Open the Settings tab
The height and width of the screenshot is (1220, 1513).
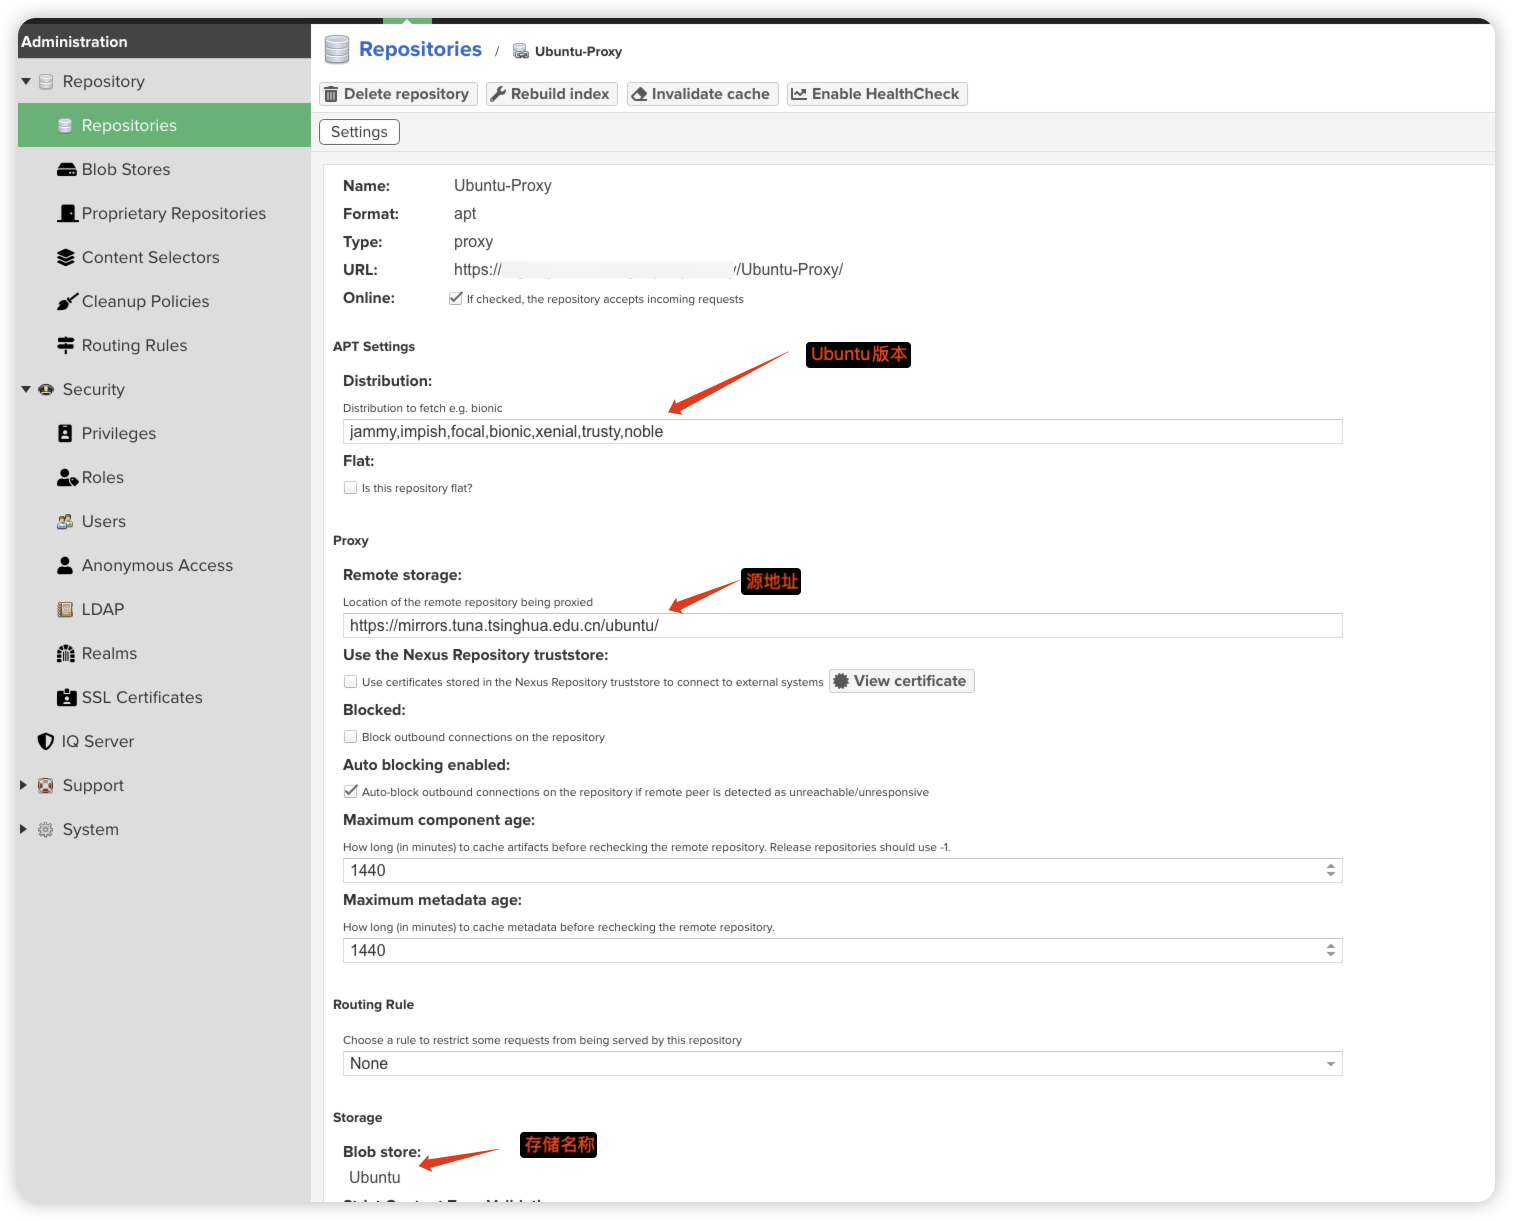(x=359, y=132)
